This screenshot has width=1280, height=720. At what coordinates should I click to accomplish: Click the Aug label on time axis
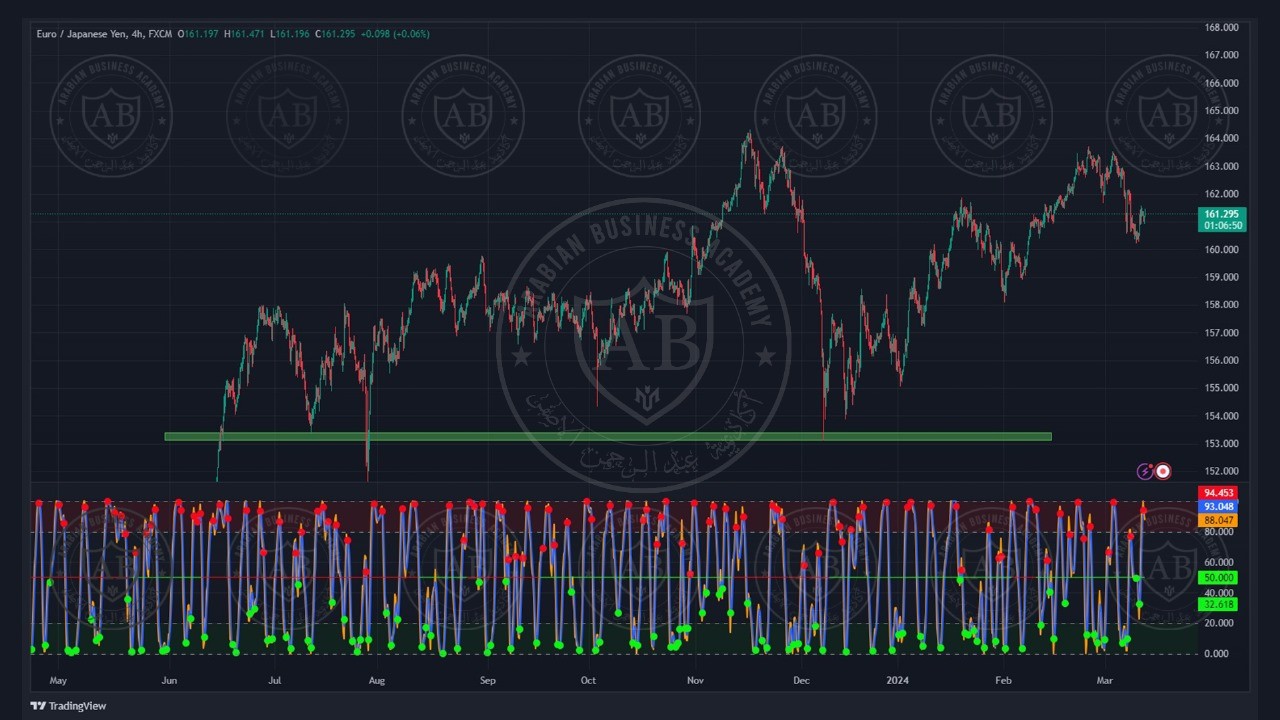click(376, 681)
